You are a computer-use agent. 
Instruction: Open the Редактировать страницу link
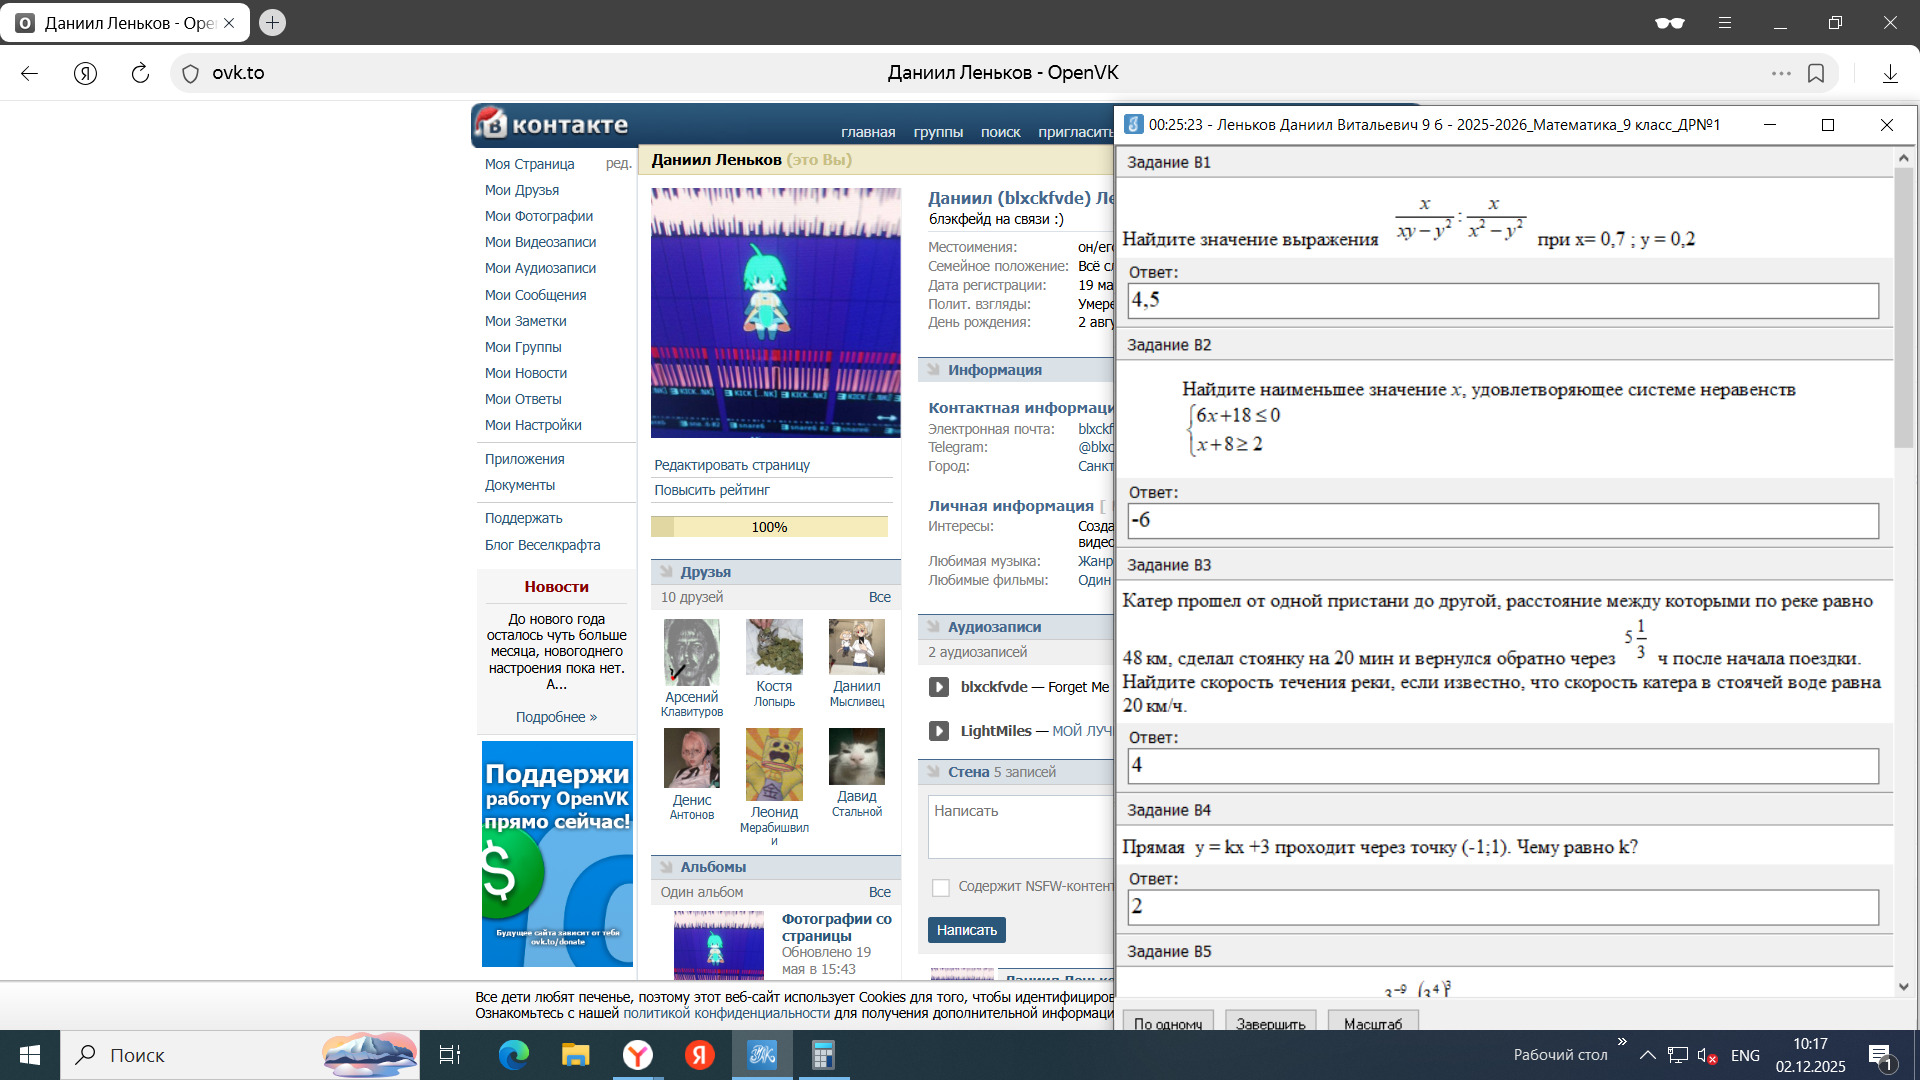click(732, 465)
